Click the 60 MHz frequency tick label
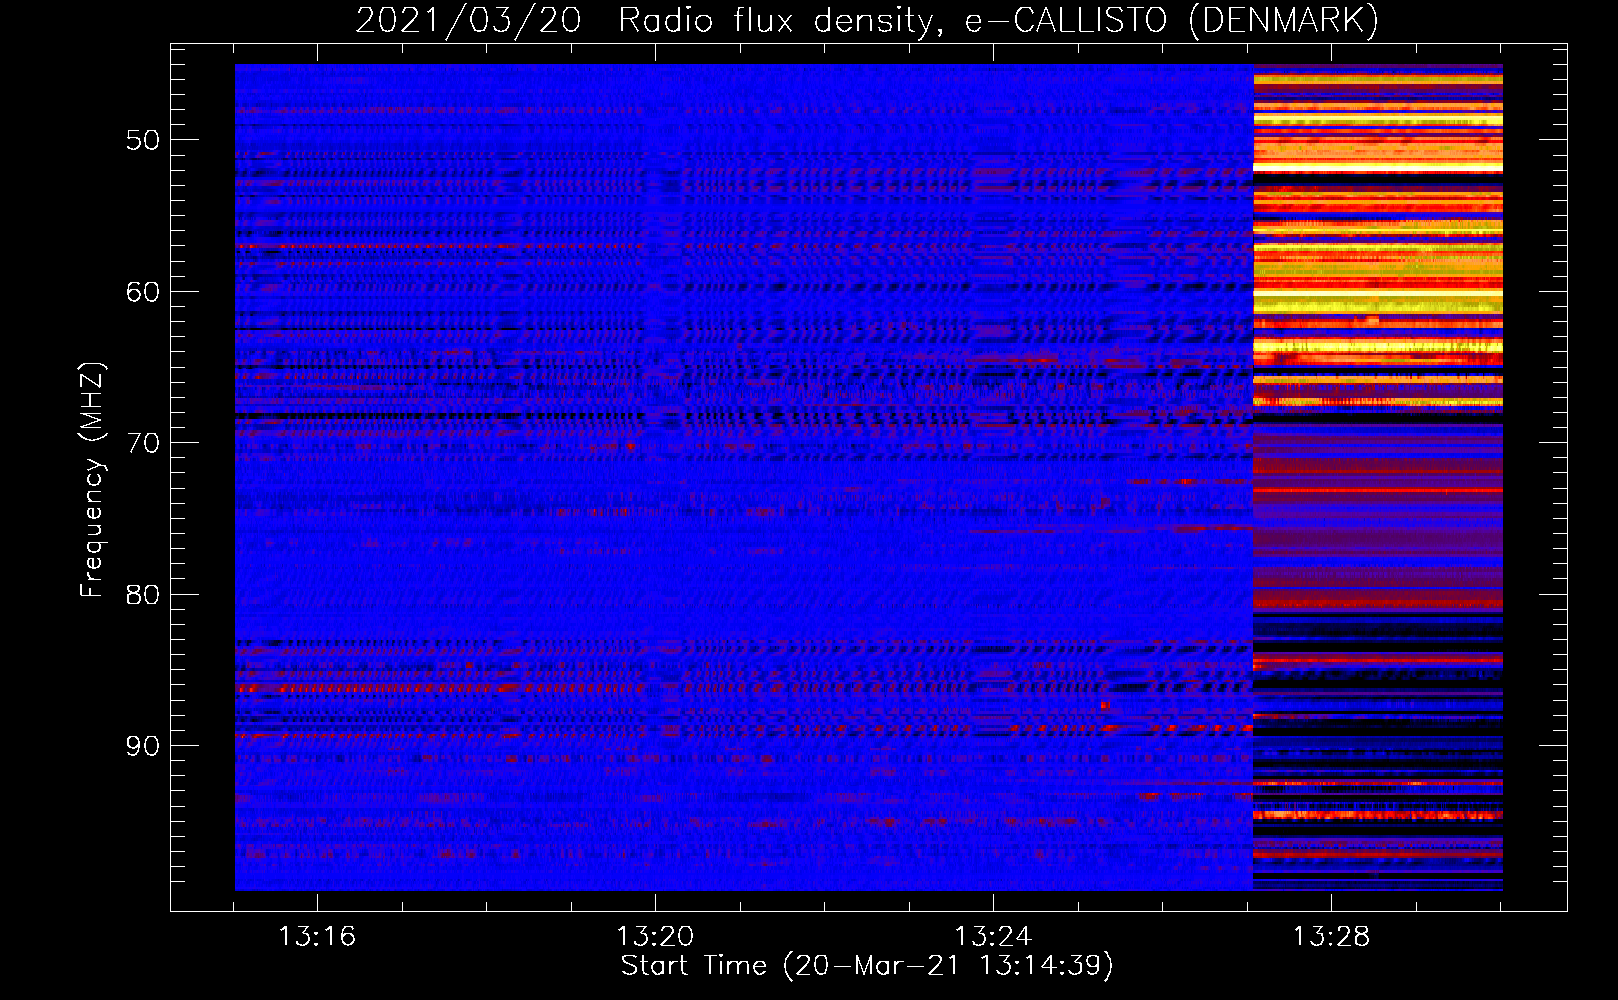Screen dimensions: 1618x1000 143,292
